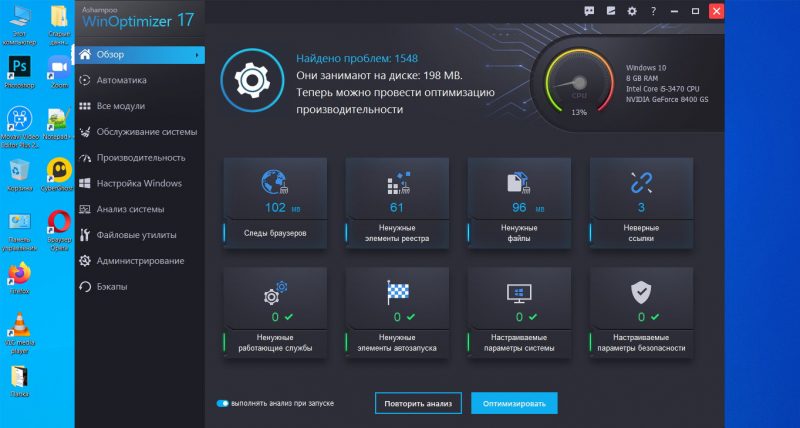Open the Ненужные файлы 96 MB tile
The image size is (800, 428).
tap(518, 205)
